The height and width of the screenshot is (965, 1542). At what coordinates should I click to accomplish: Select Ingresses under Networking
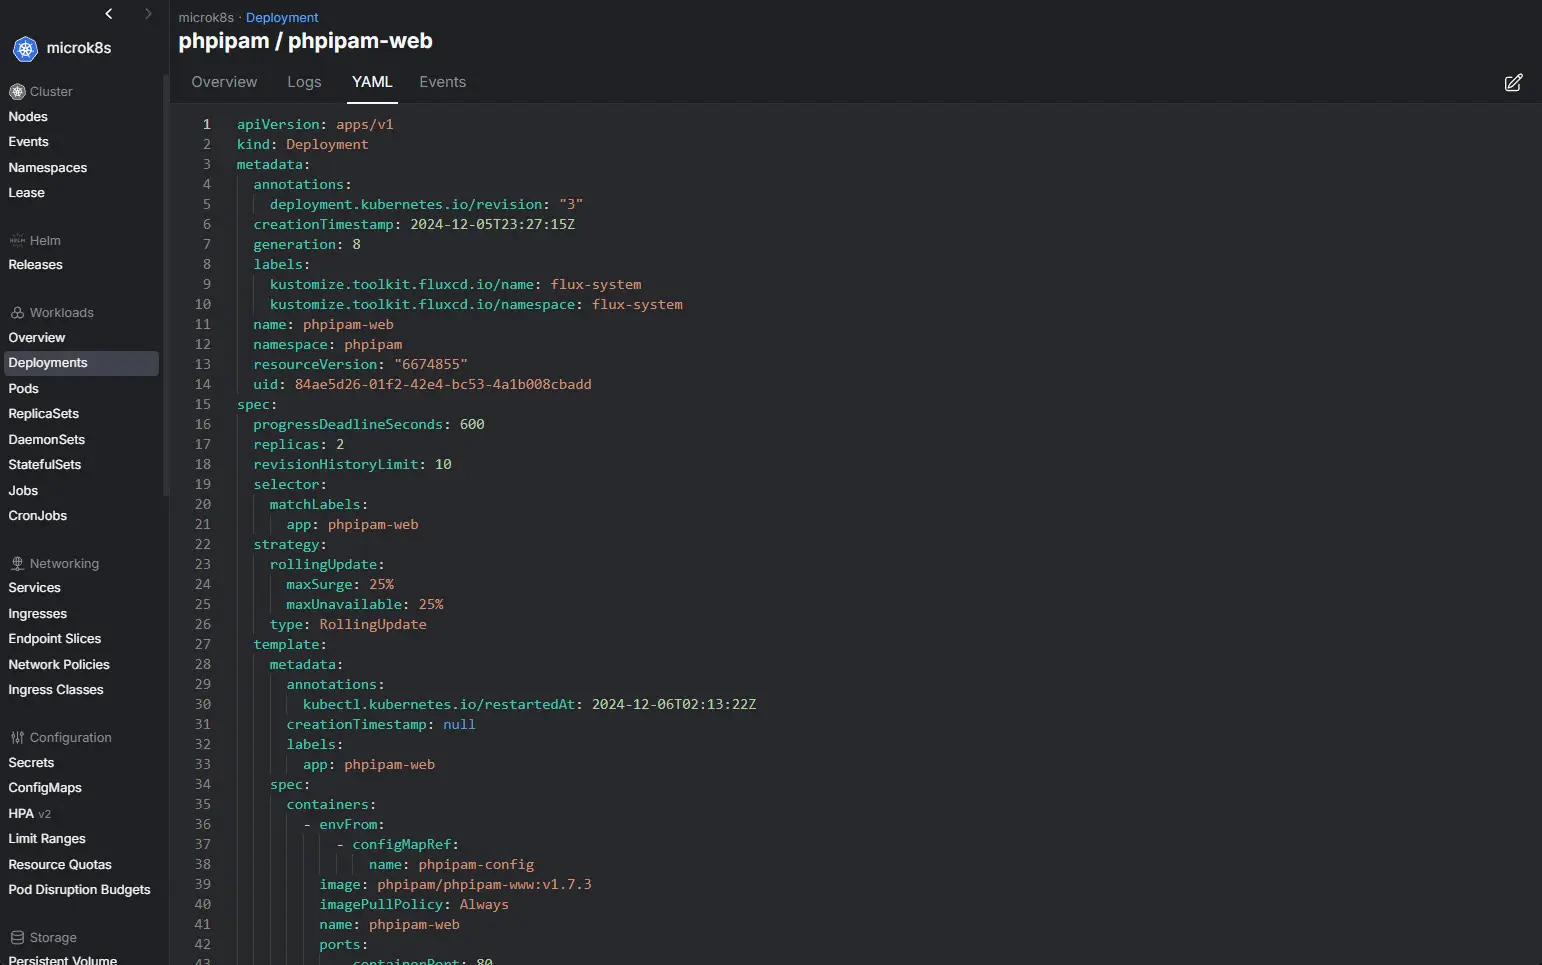coord(38,614)
